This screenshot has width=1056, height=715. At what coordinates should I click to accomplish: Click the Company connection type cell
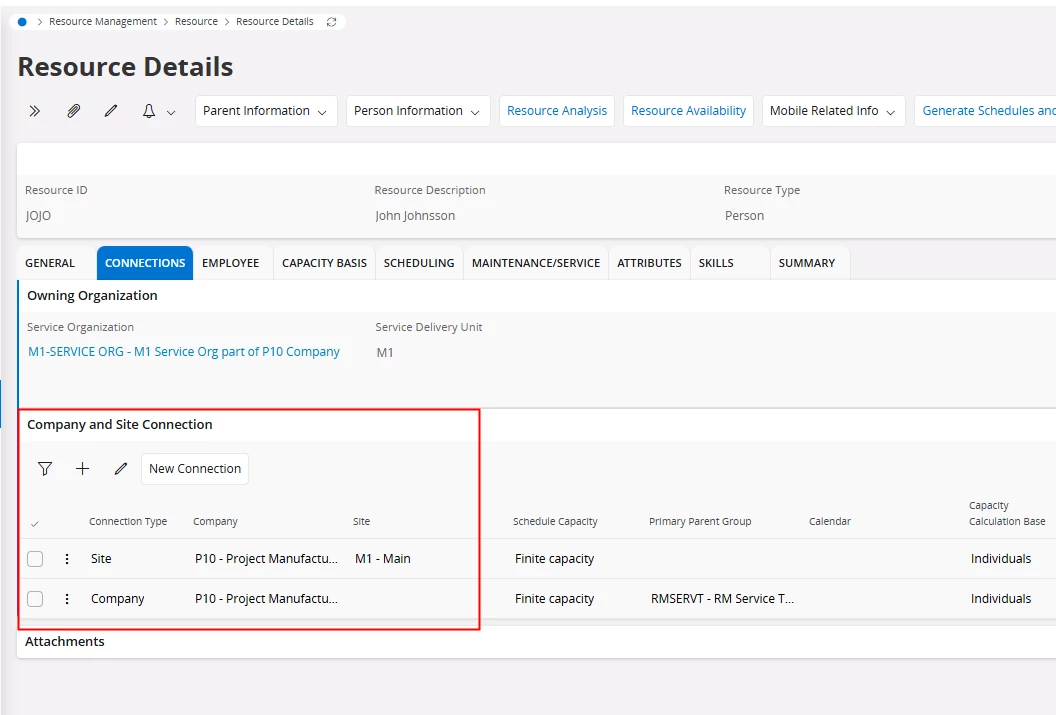pyautogui.click(x=118, y=599)
